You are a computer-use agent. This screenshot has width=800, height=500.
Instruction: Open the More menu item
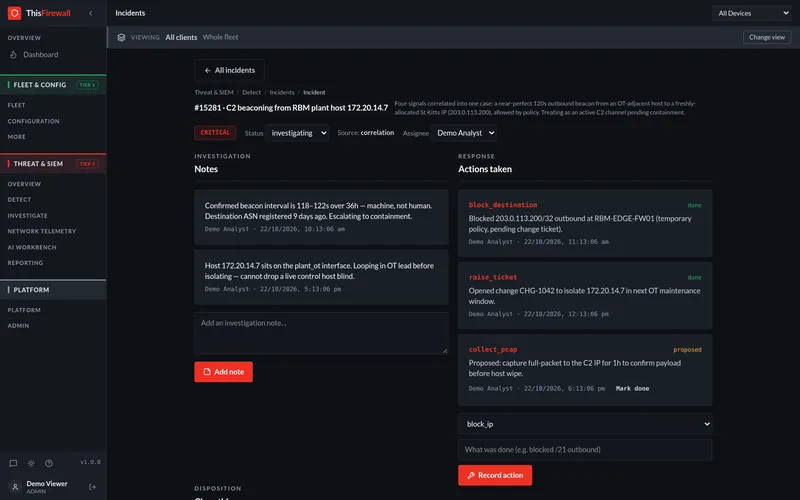click(16, 137)
